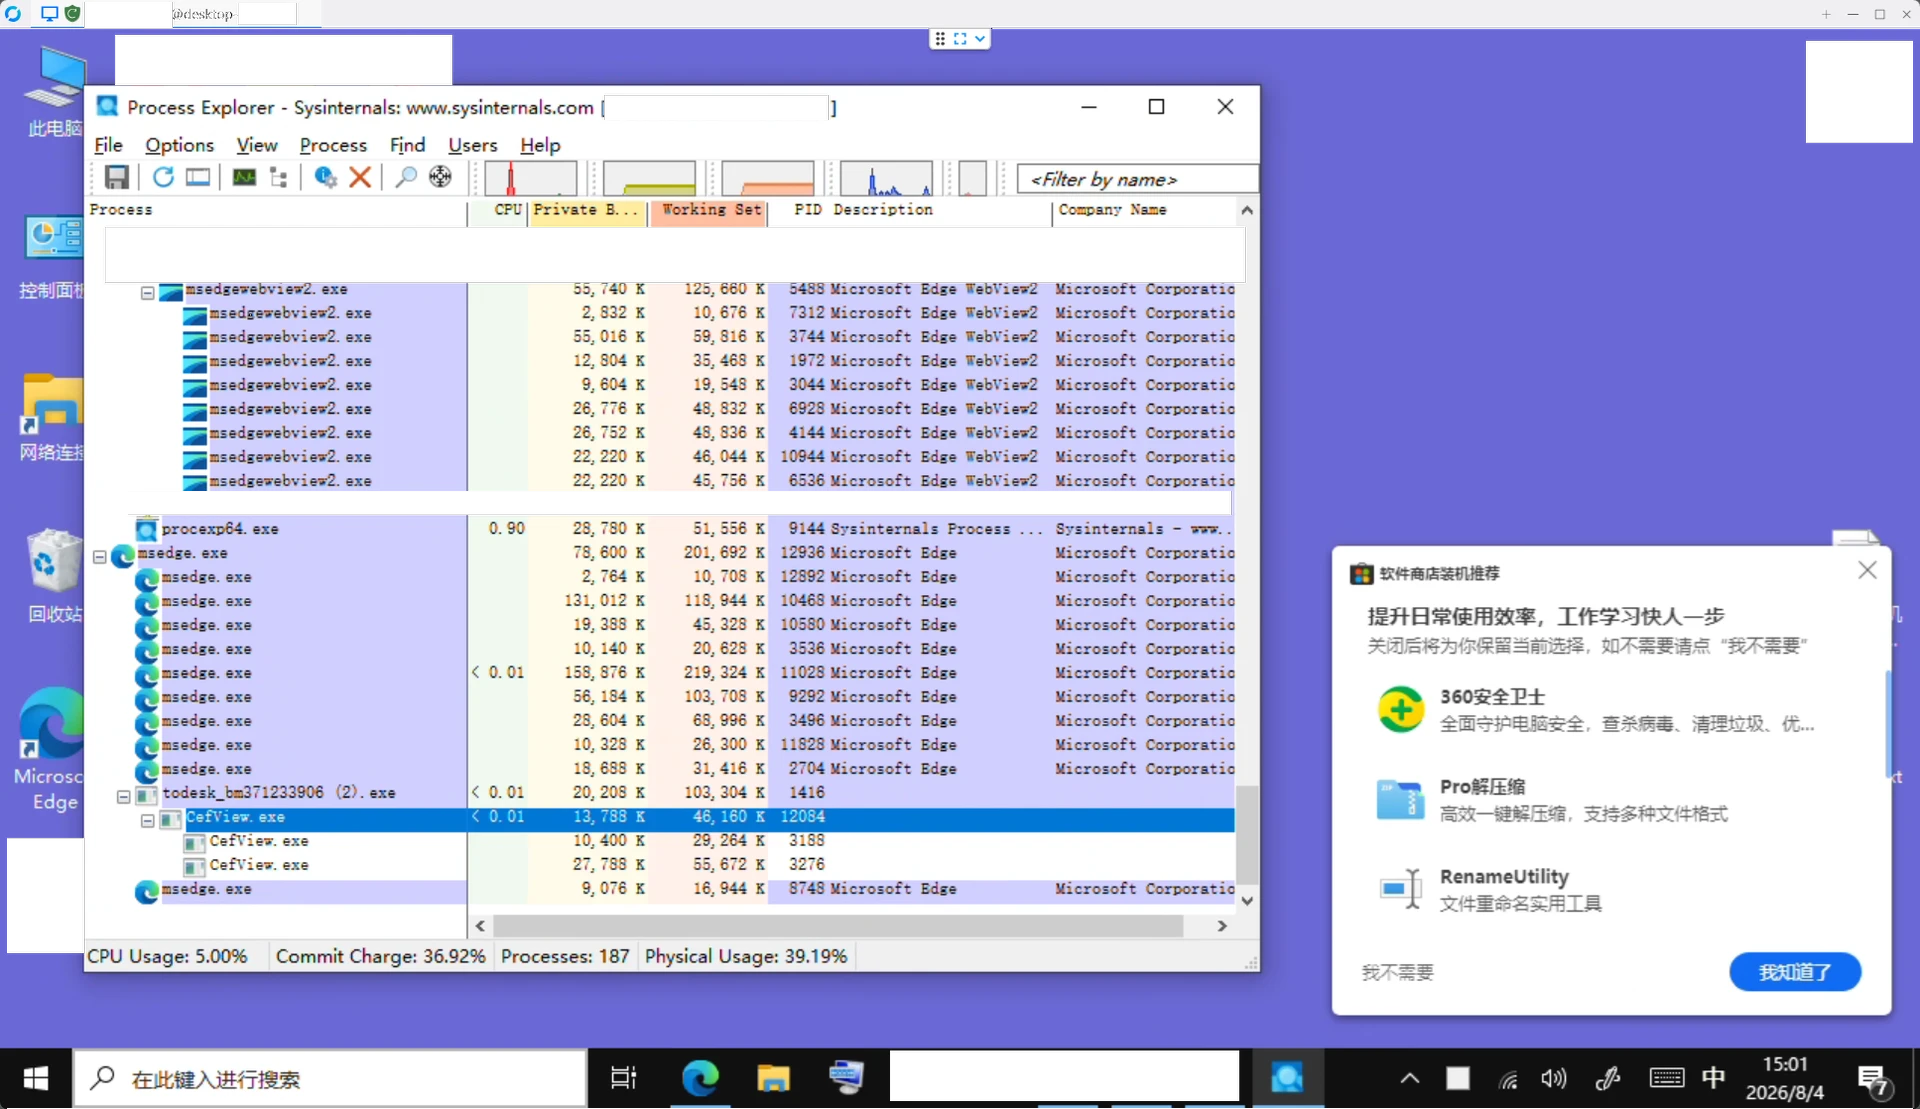Open the View menu
Image resolution: width=1920 pixels, height=1109 pixels.
(x=257, y=145)
